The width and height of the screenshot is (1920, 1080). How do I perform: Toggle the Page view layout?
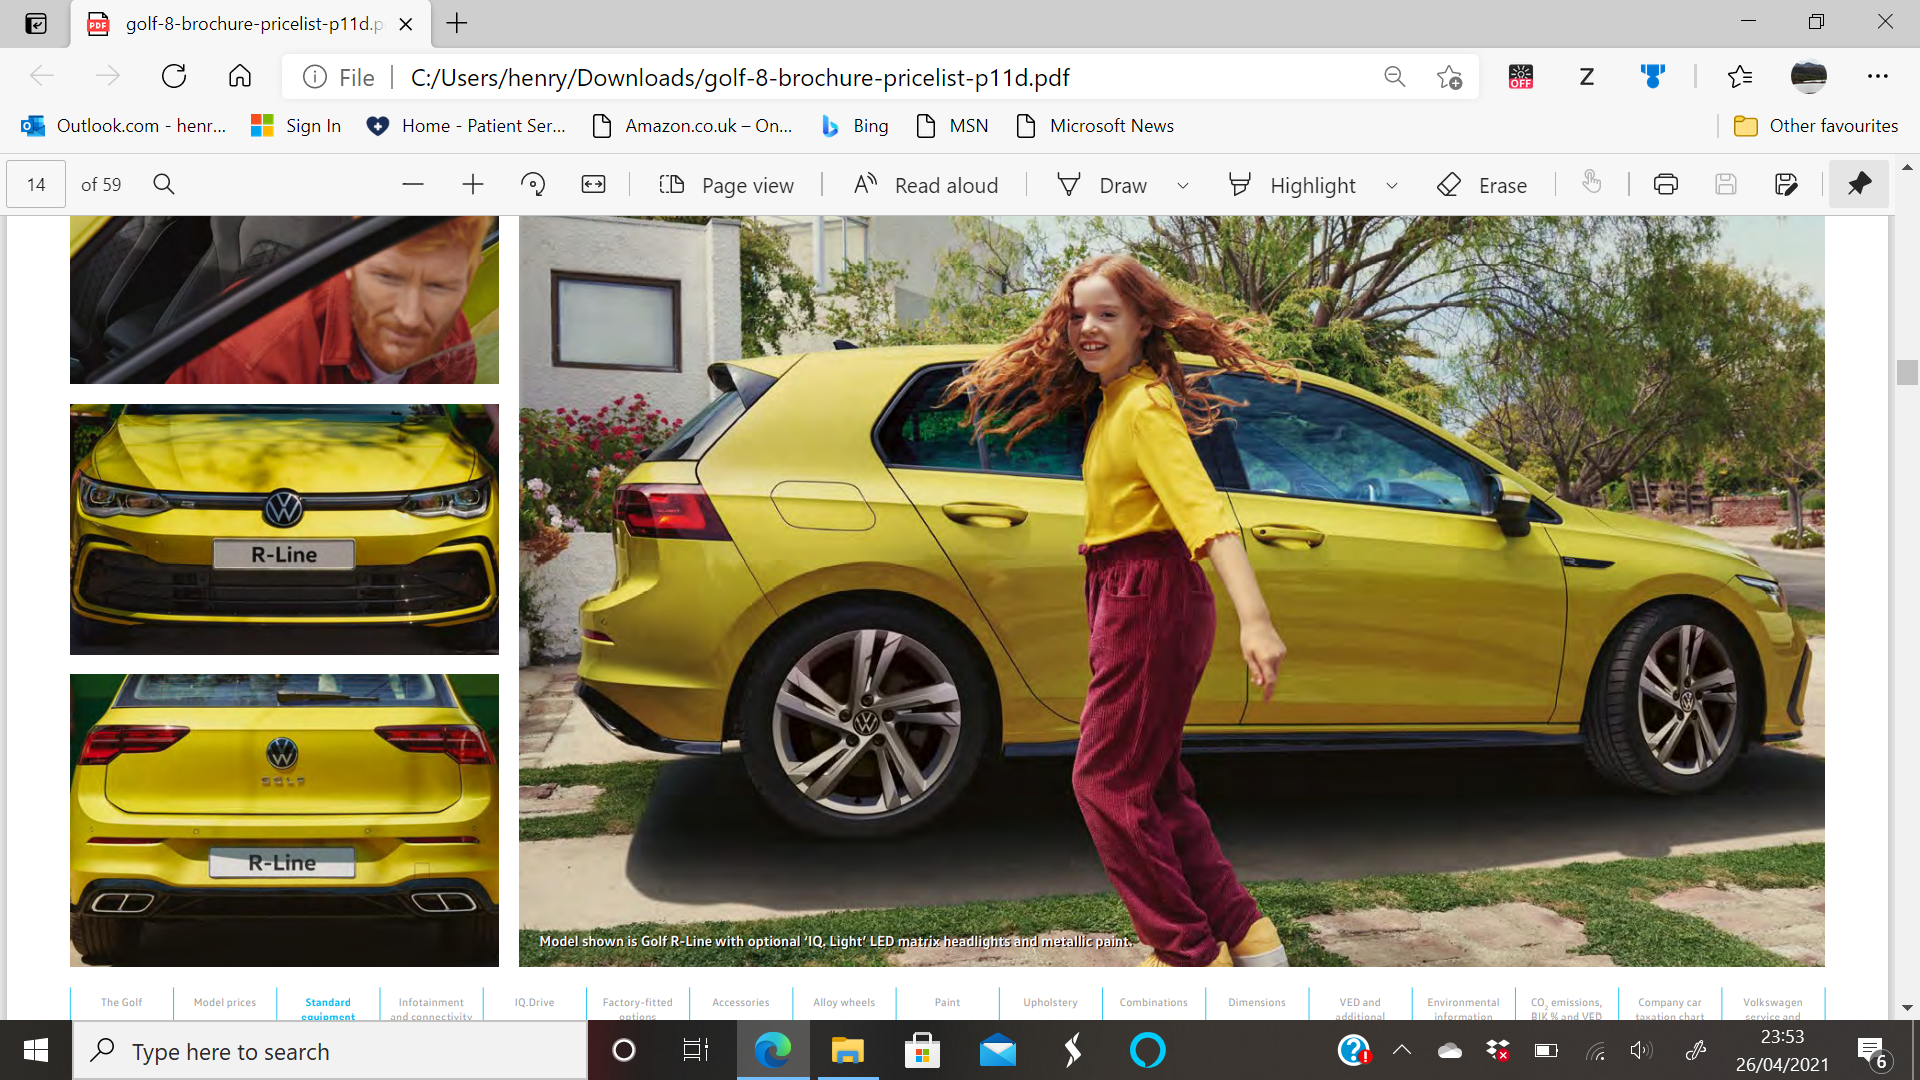(726, 185)
